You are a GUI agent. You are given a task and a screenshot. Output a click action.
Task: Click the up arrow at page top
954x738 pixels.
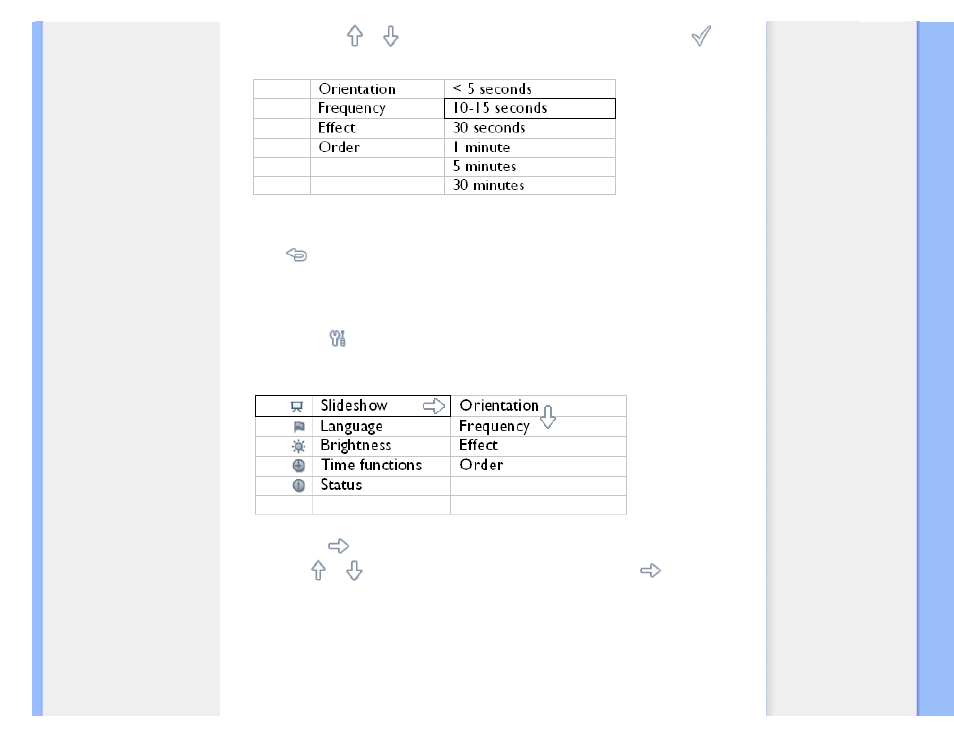coord(355,36)
